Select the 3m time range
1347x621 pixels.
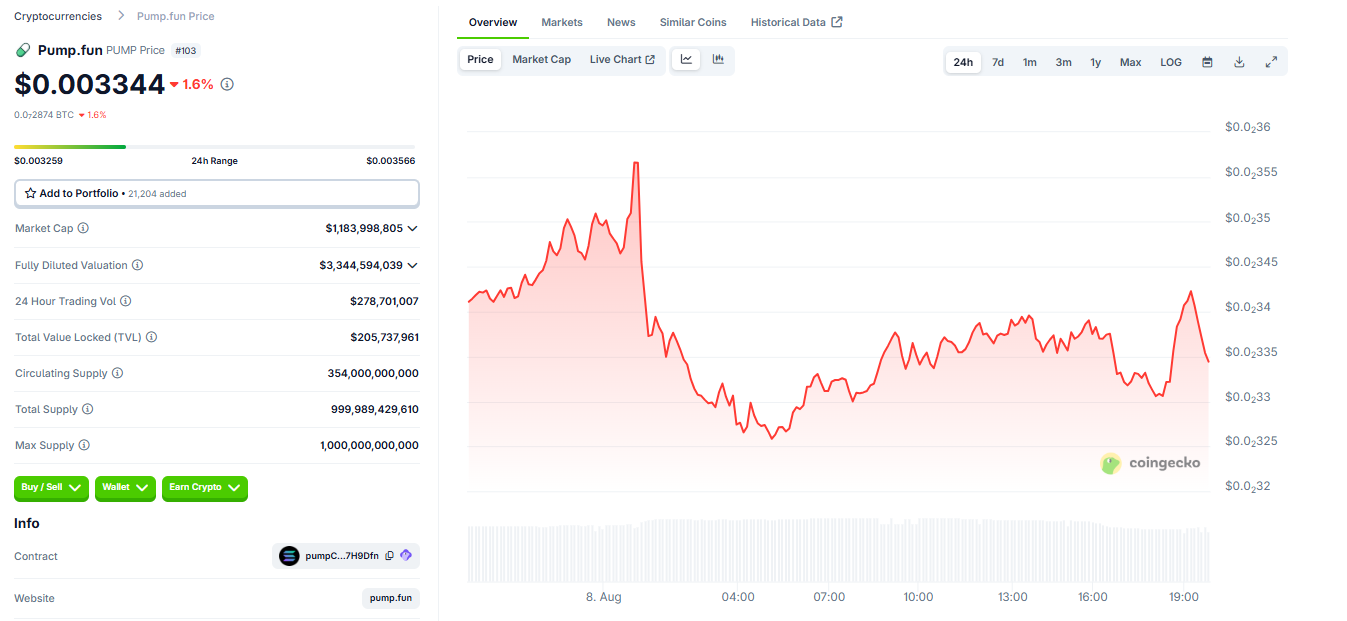(1064, 62)
